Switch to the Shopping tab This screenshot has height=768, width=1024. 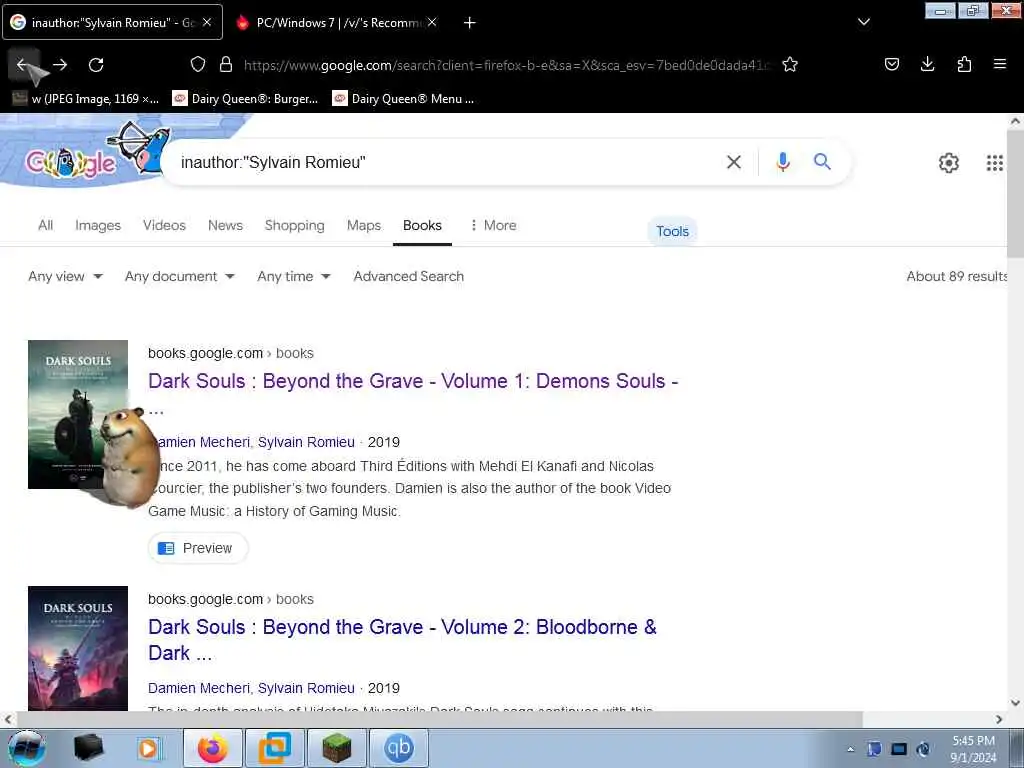295,225
